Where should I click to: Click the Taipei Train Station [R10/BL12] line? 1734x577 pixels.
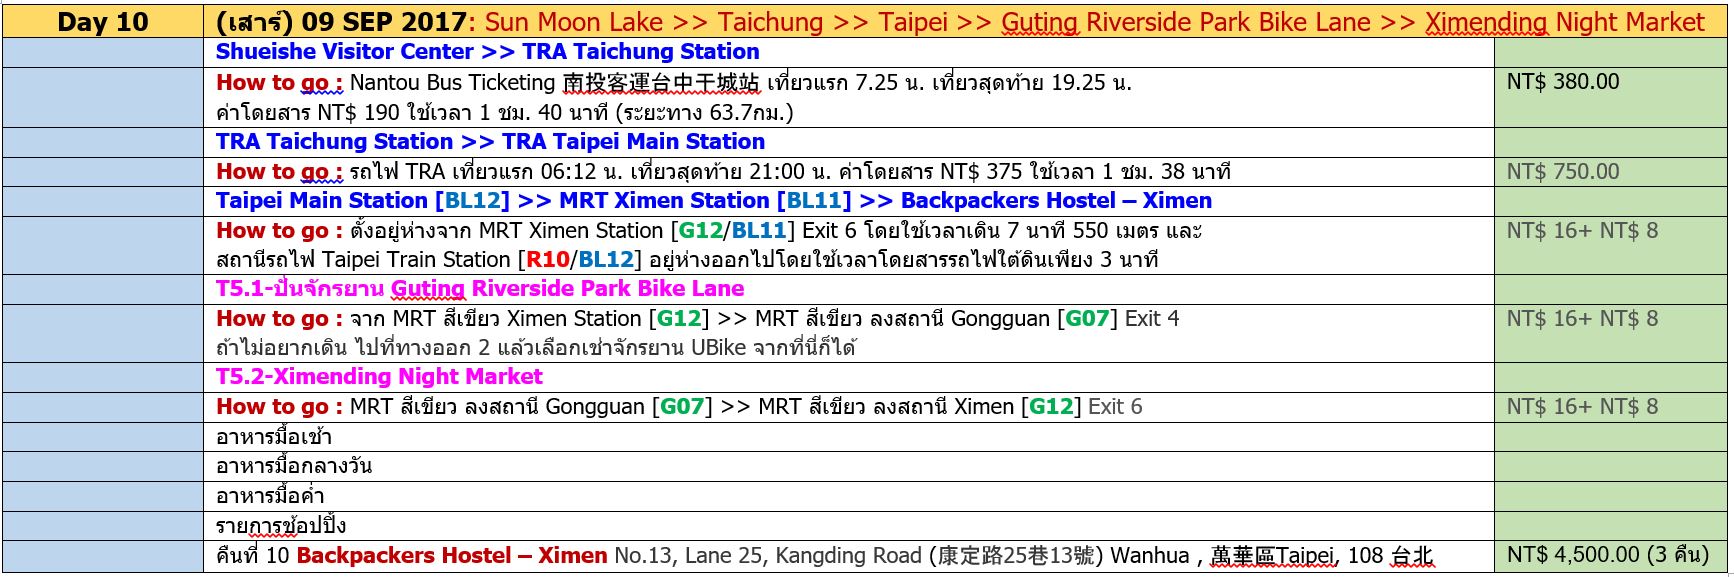(687, 260)
